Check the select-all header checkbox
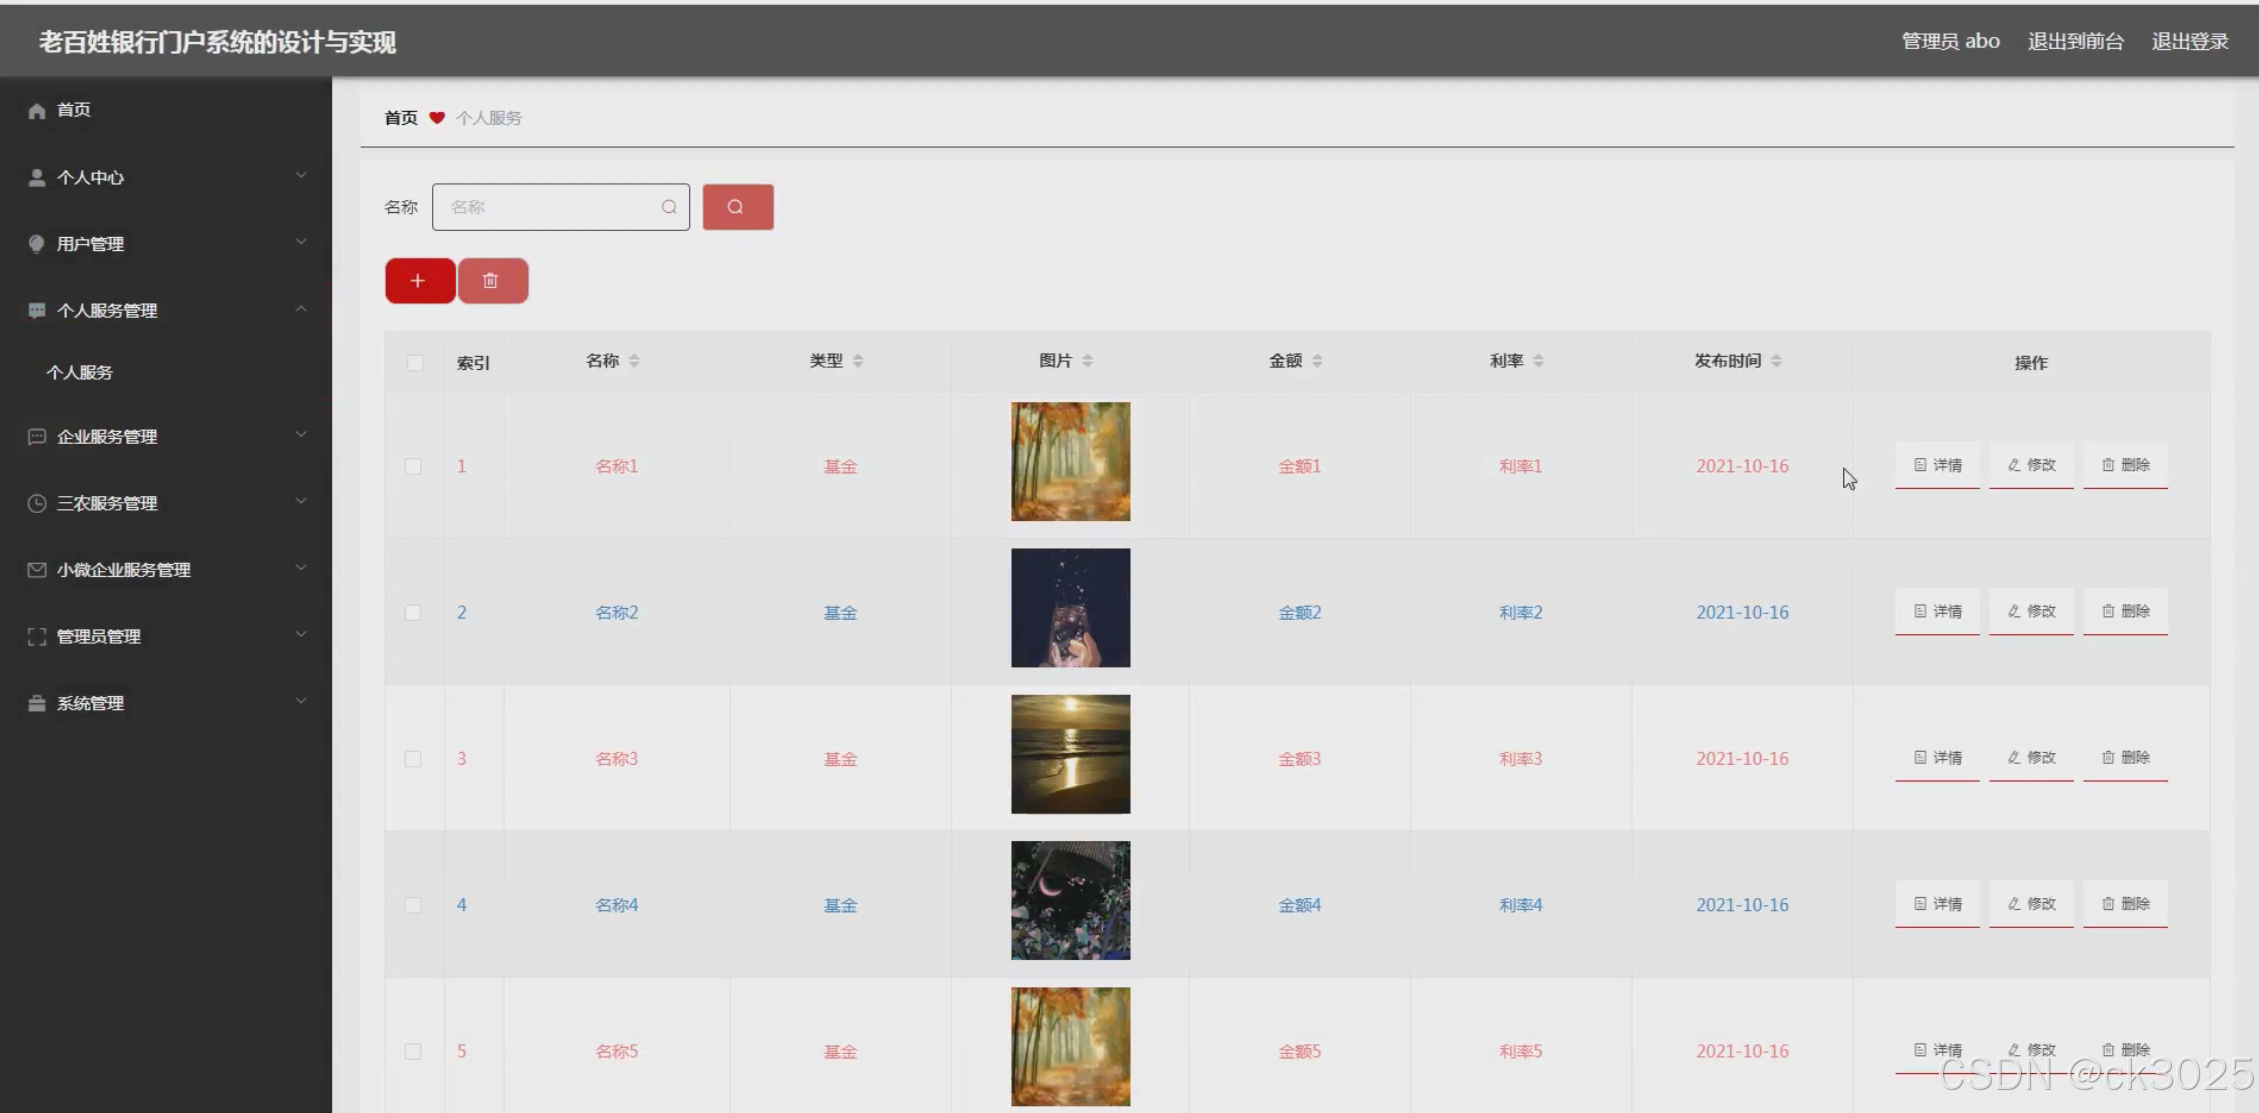 point(414,363)
